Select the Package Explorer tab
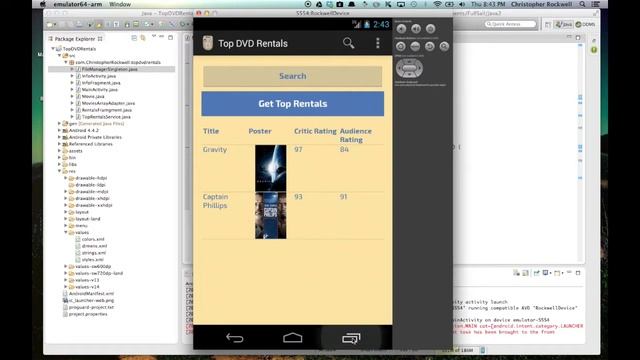The image size is (640, 360). point(75,39)
